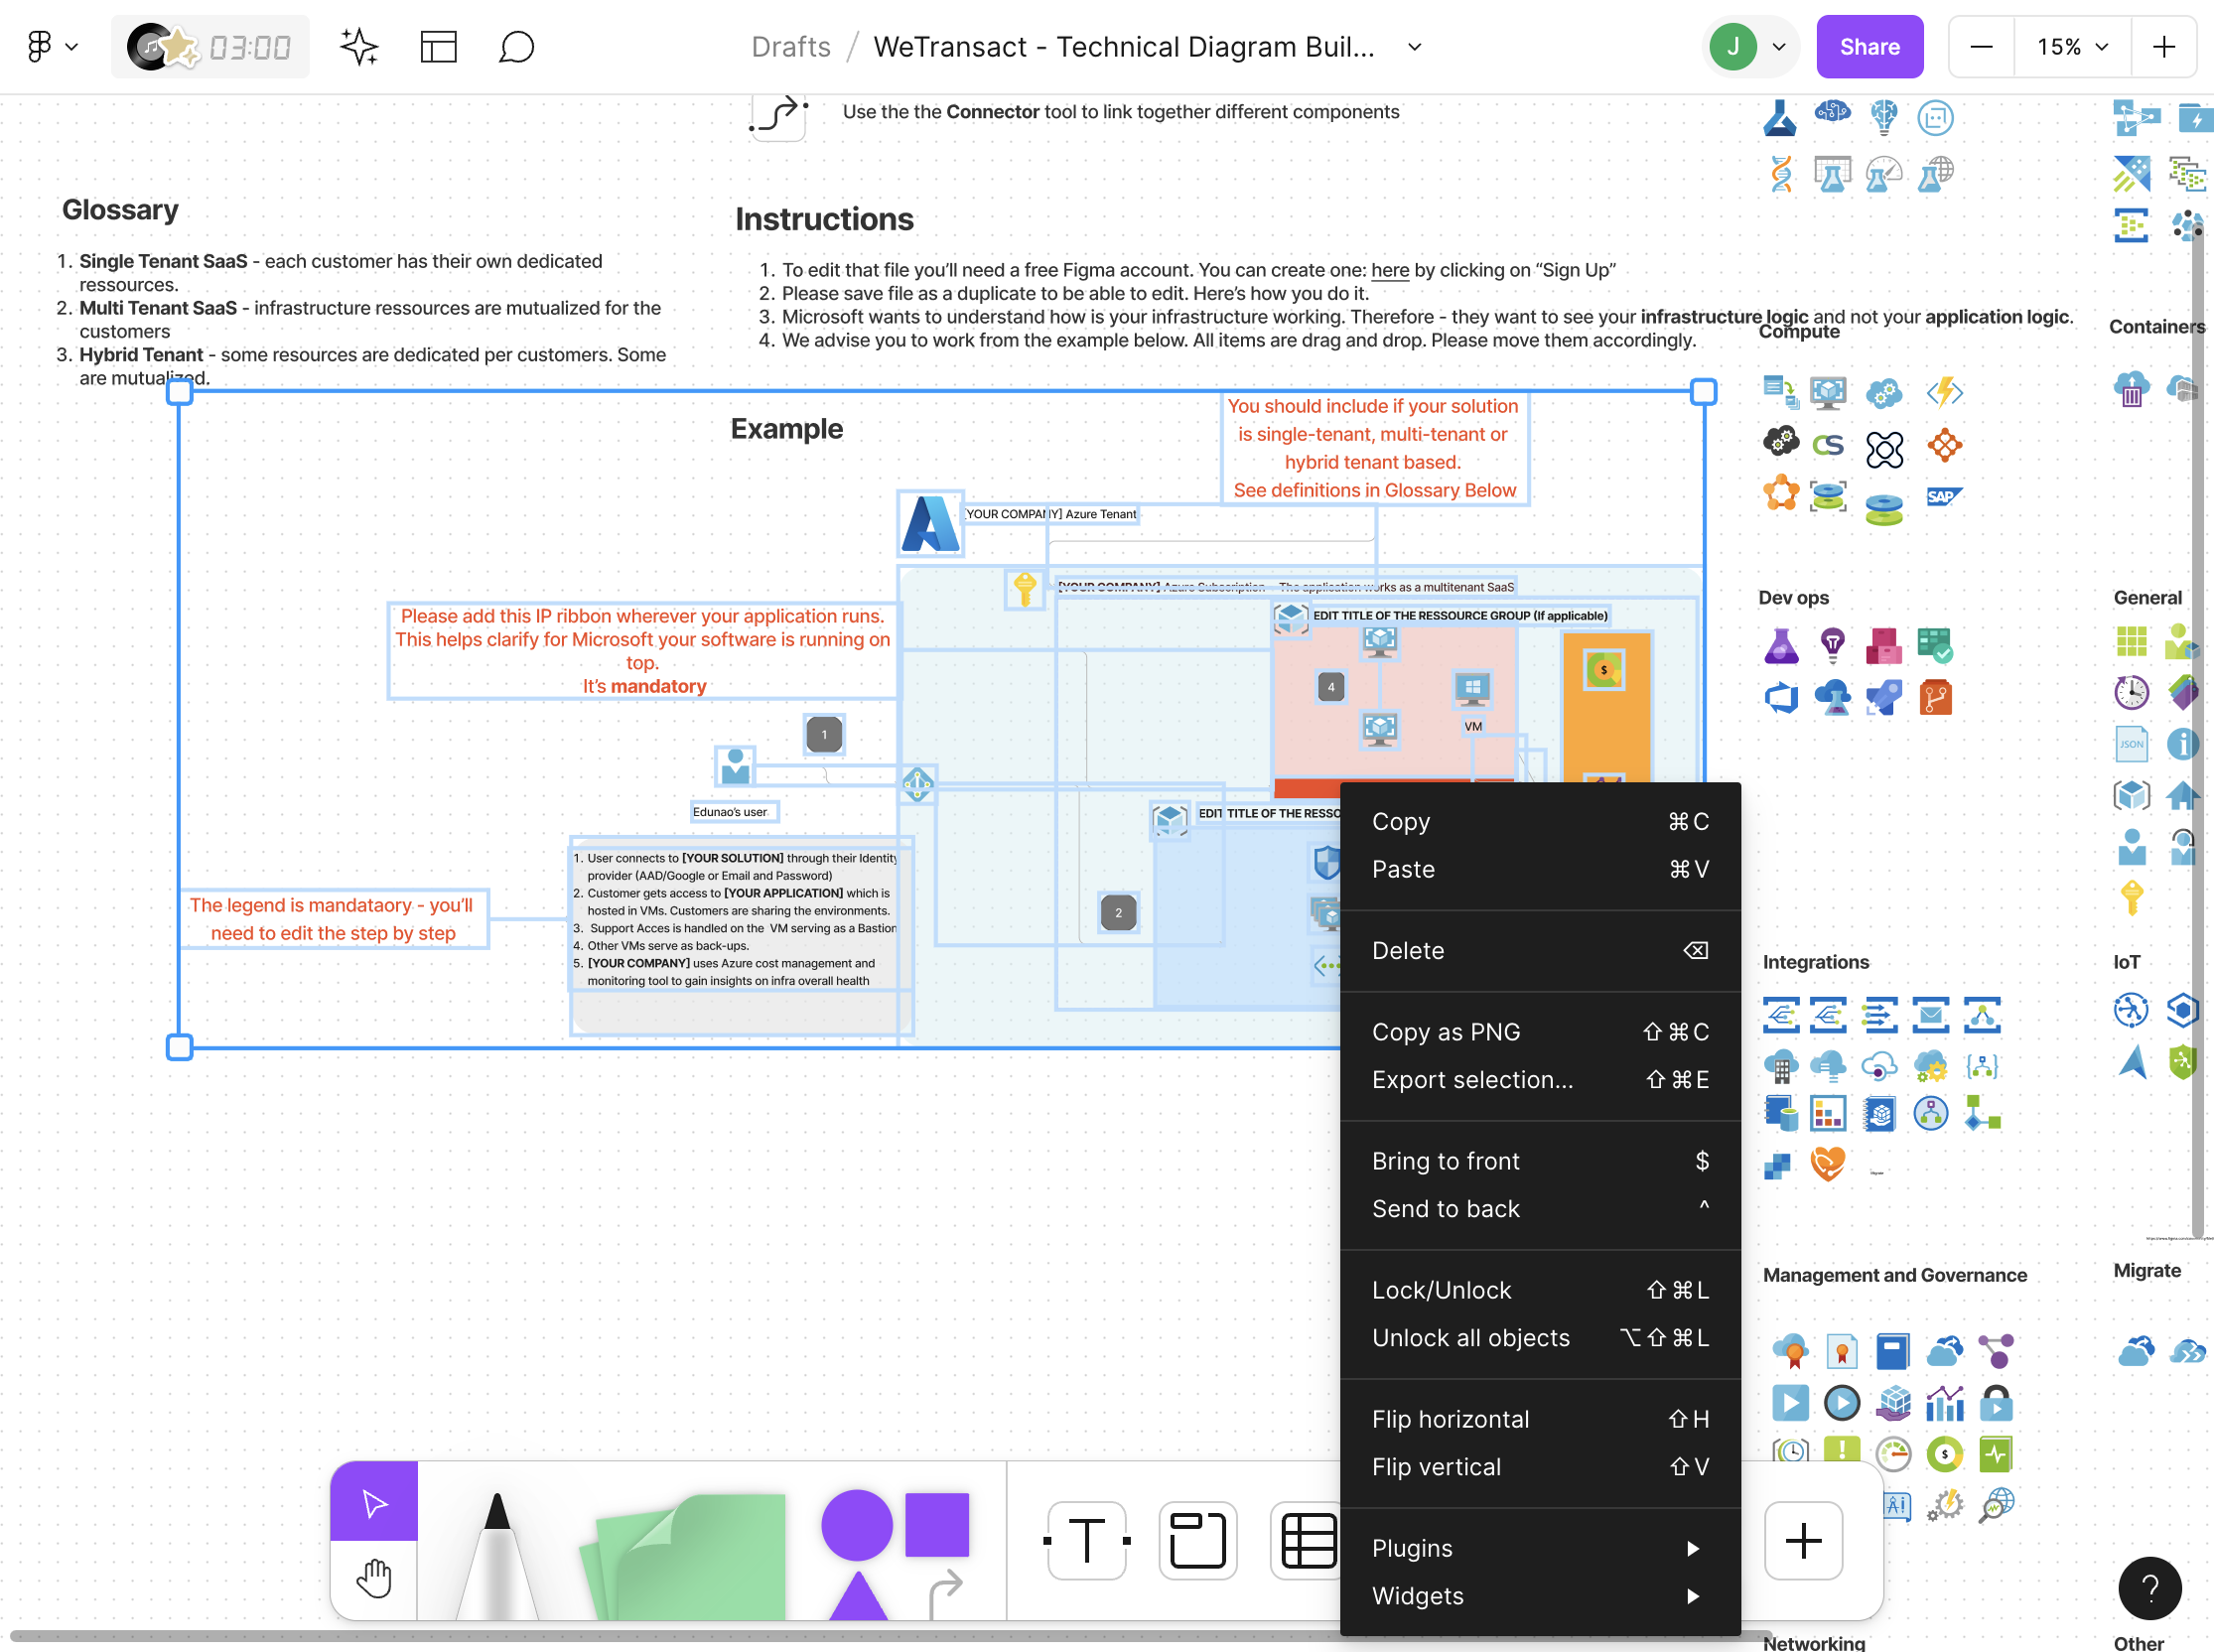
Task: Expand the Plugins submenu
Action: (1540, 1548)
